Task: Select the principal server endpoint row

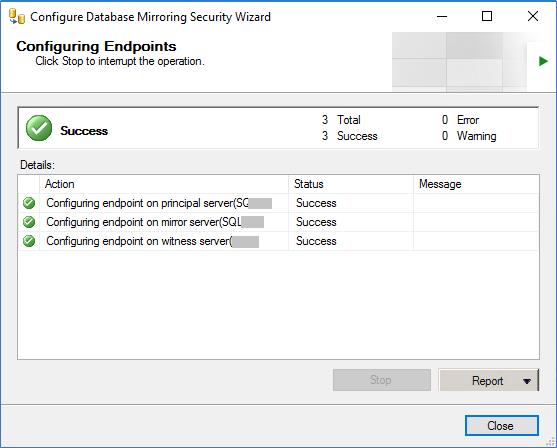Action: [x=278, y=203]
